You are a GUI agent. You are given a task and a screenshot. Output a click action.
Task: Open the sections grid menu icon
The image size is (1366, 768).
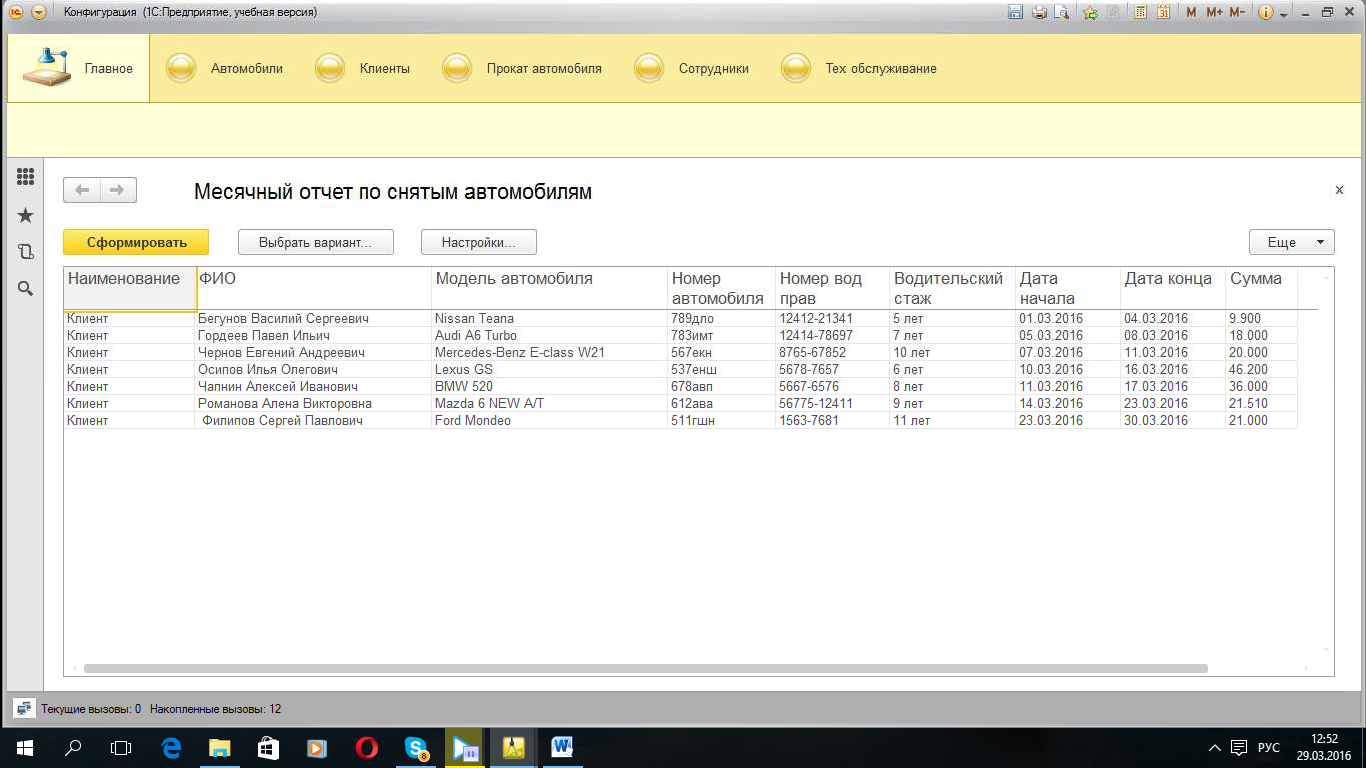point(26,177)
